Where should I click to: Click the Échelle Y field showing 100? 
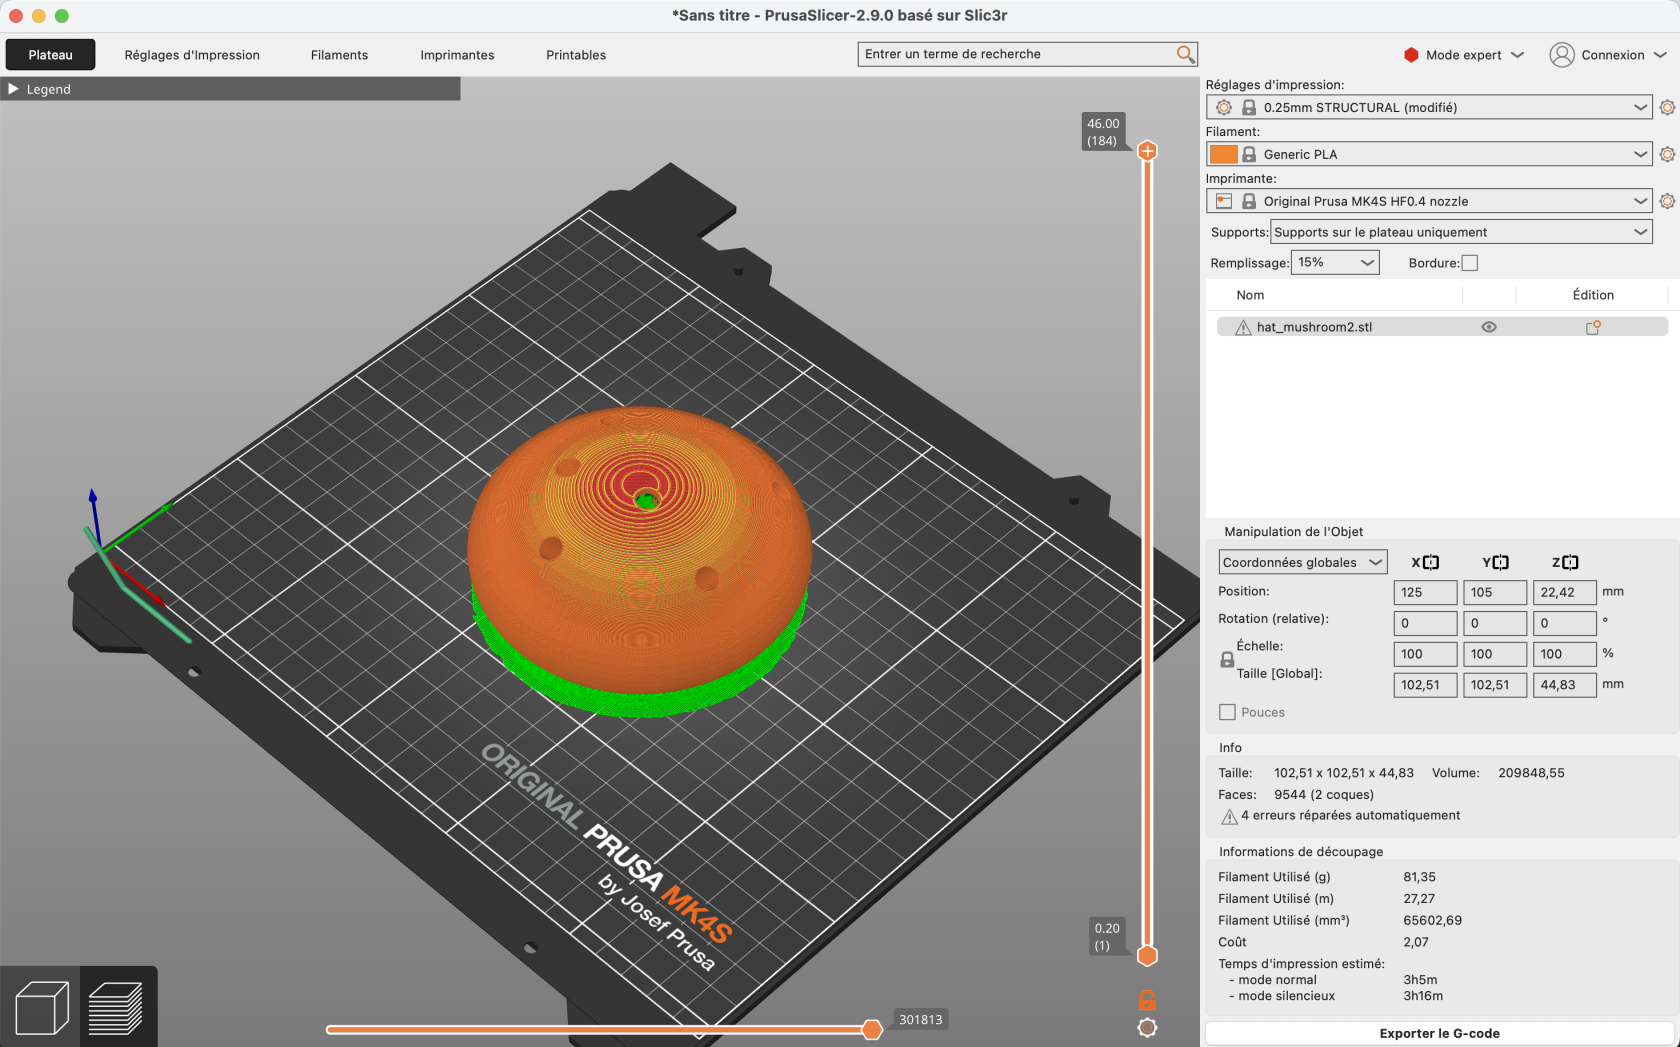pyautogui.click(x=1495, y=654)
